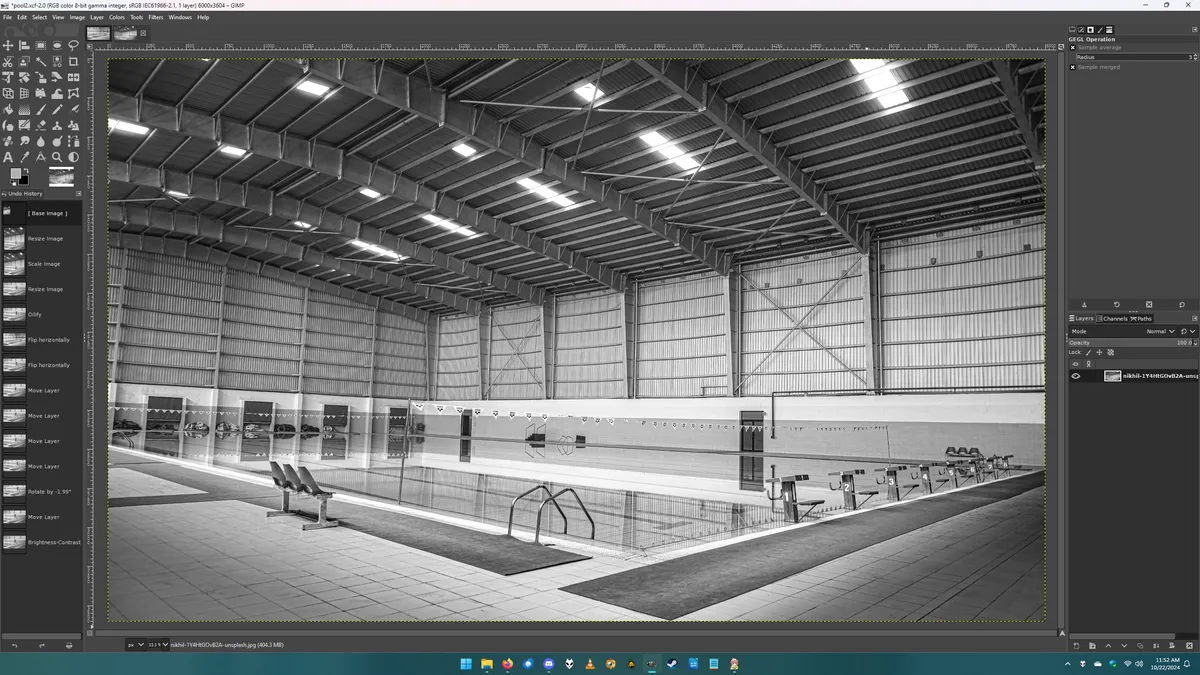Click the redo arrow below Undo History
The width and height of the screenshot is (1200, 675).
pyautogui.click(x=41, y=645)
